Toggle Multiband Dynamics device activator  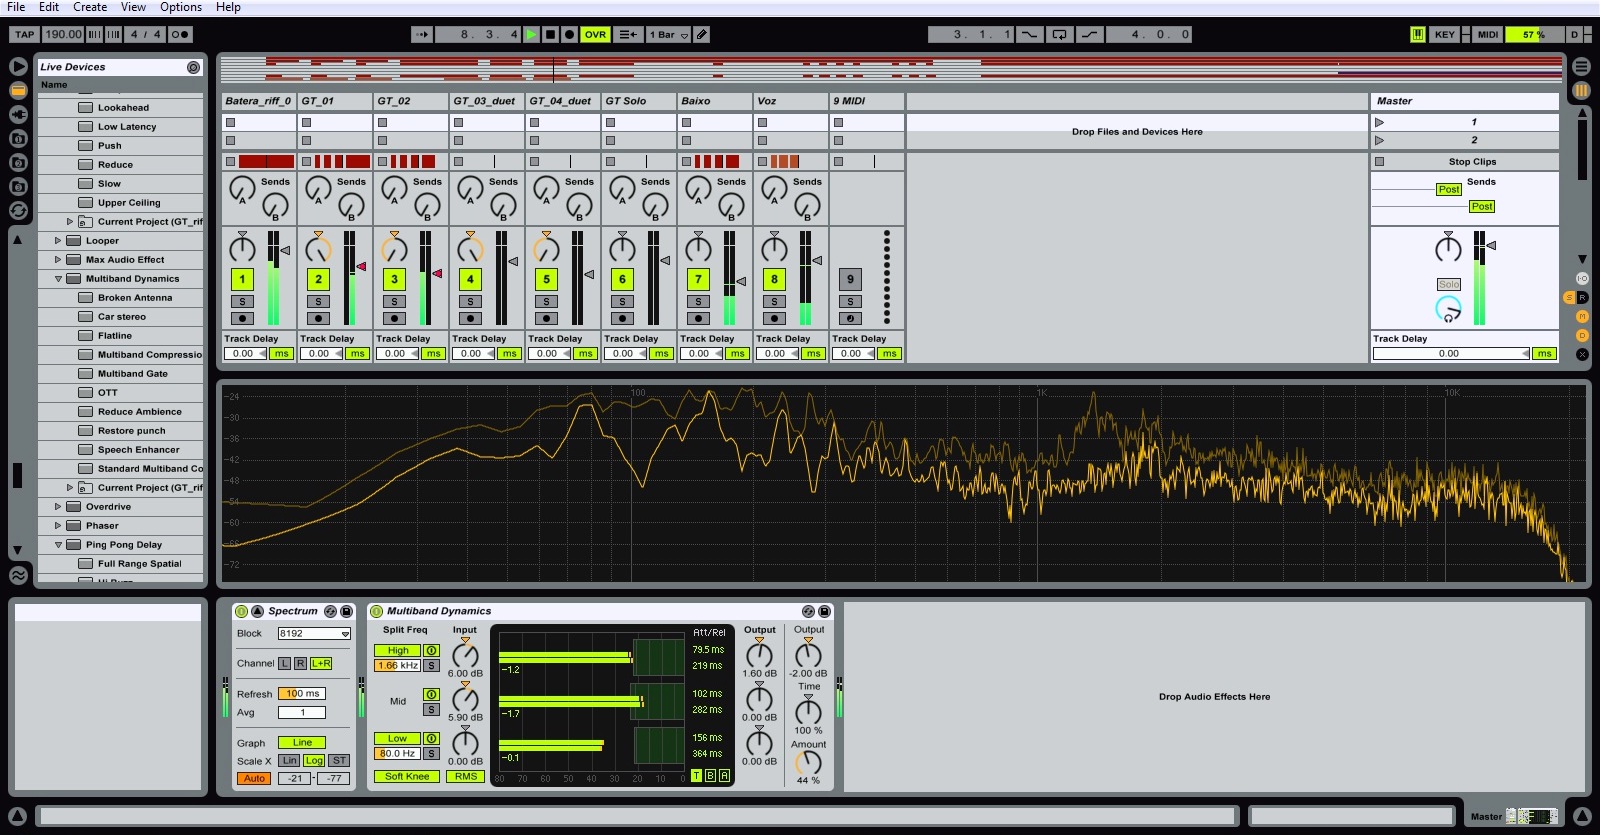pyautogui.click(x=376, y=611)
